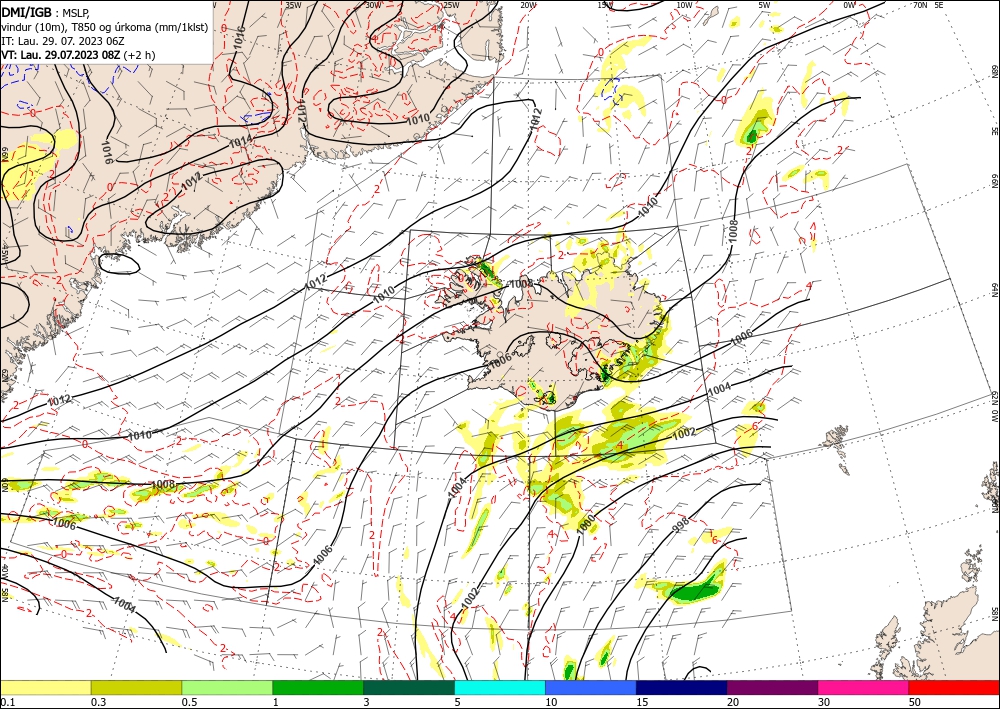Screen dimensions: 1000x709
Task: Click the 1000 isobar label
Action: pyautogui.click(x=586, y=524)
